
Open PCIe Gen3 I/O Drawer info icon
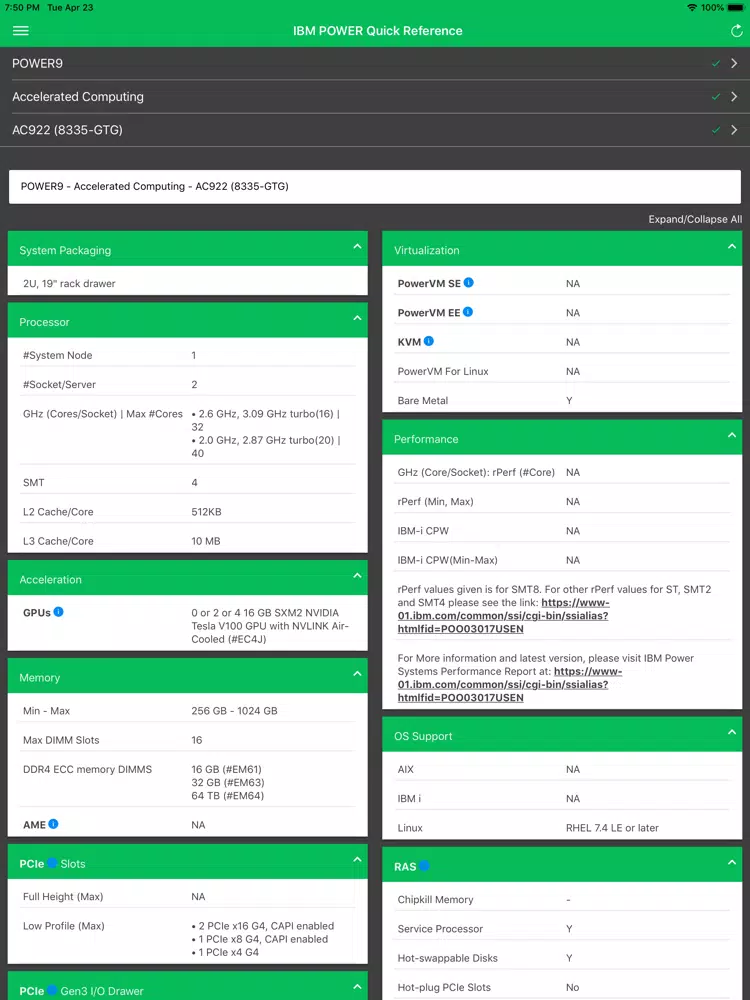point(52,990)
